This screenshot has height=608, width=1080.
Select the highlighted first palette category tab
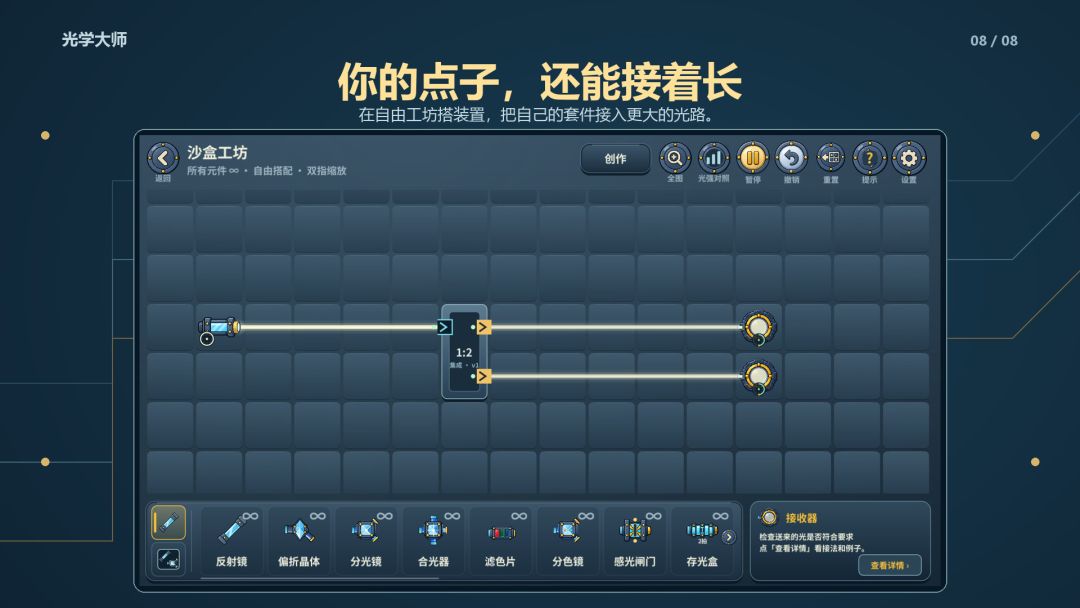[x=168, y=523]
